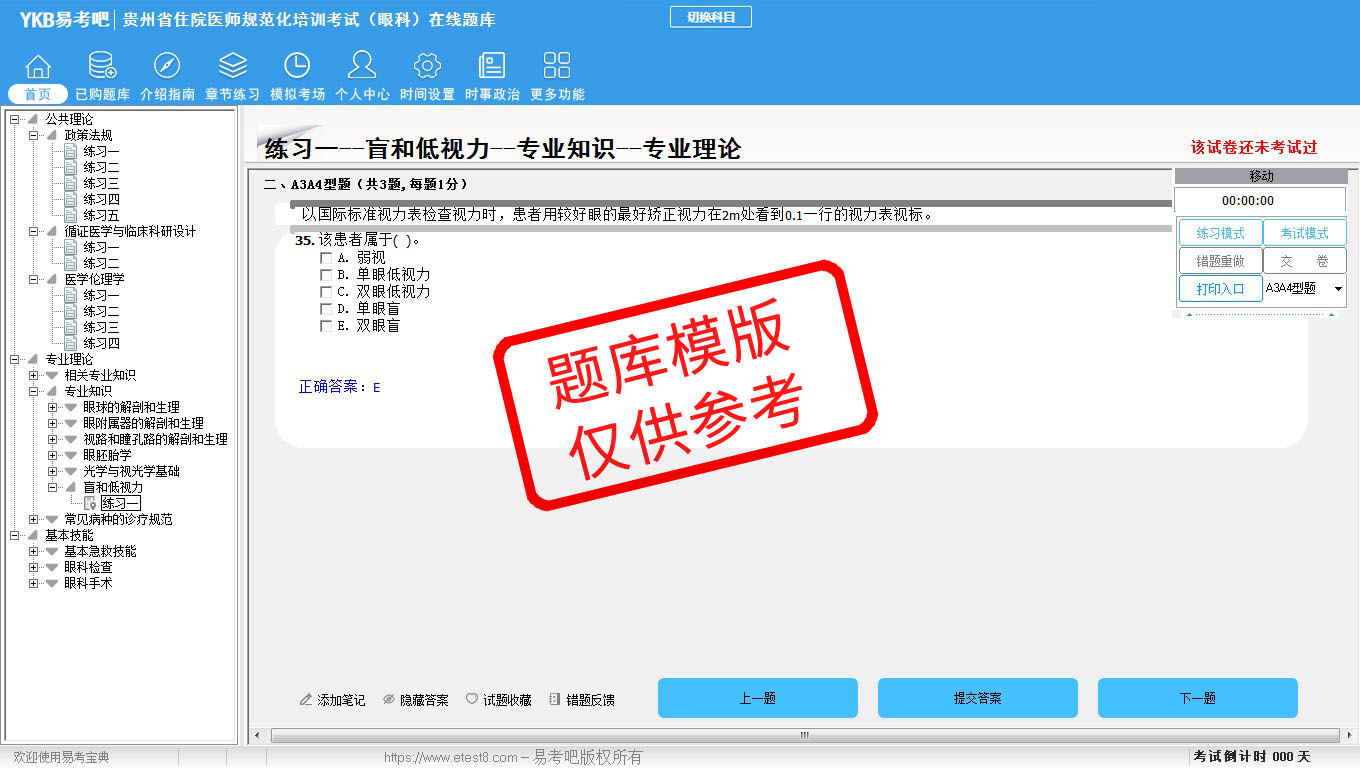Open 时事政治 news icon

pos(492,66)
